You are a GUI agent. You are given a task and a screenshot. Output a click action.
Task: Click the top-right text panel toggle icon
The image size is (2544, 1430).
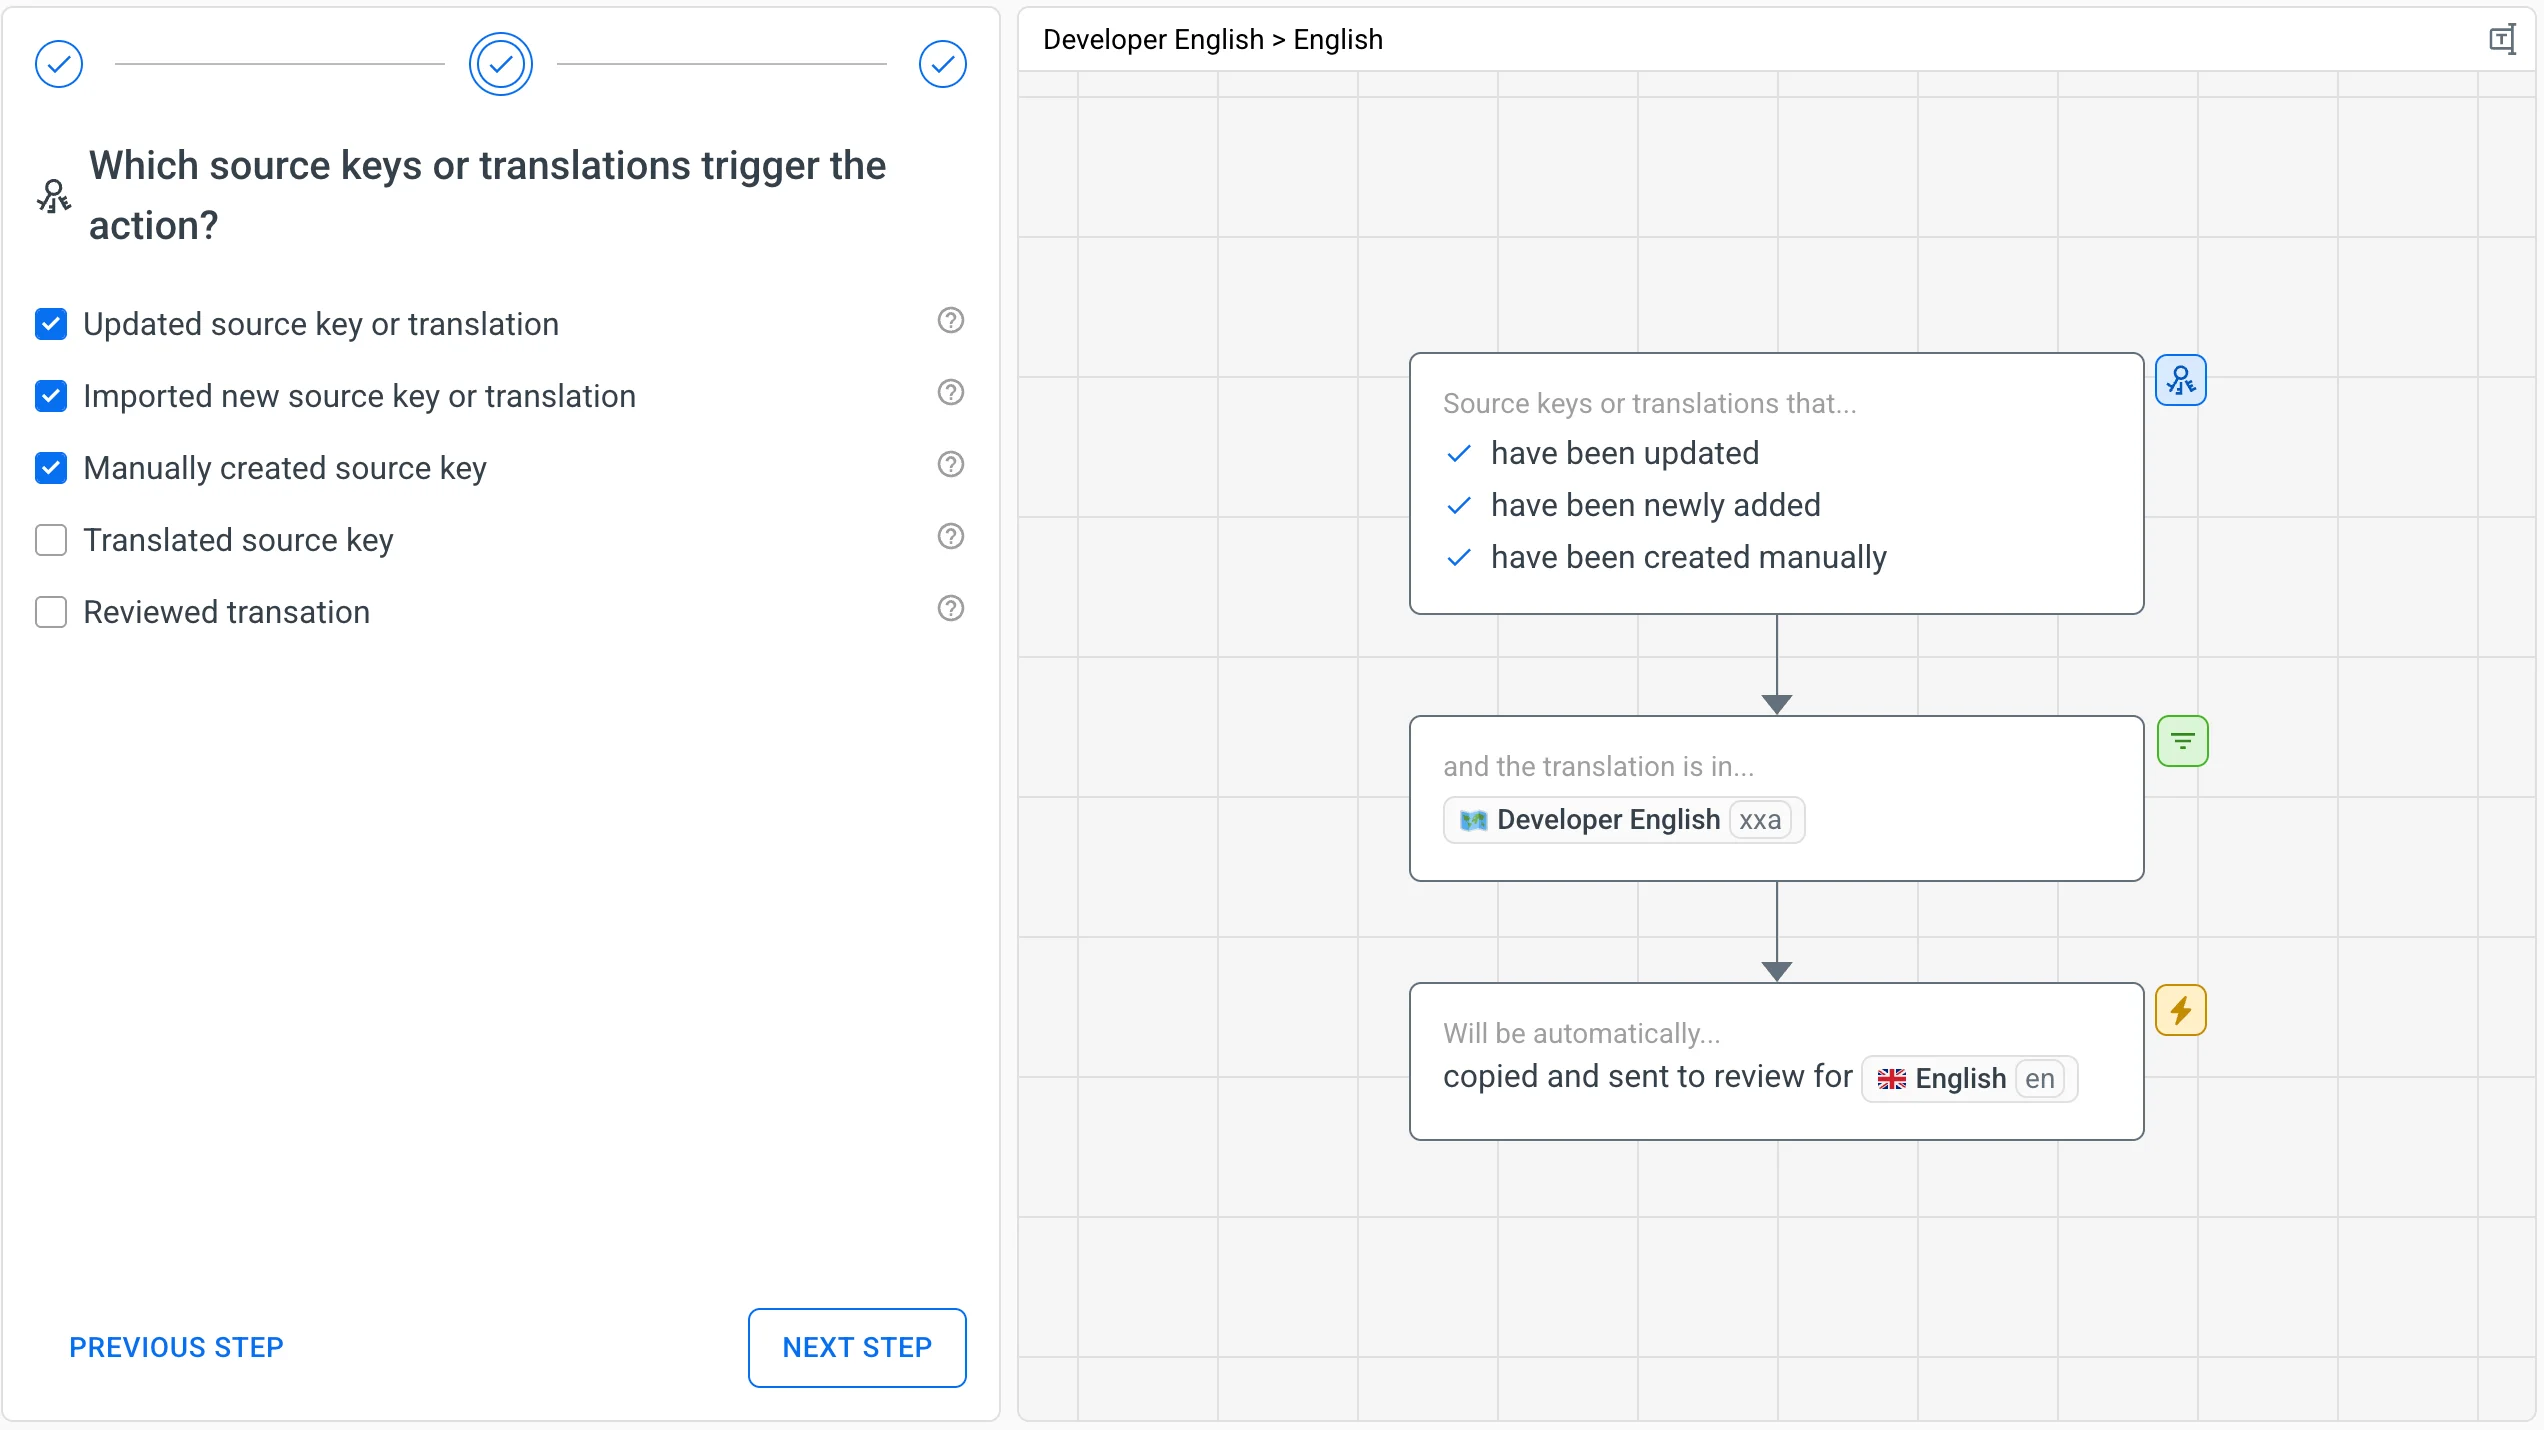point(2502,40)
